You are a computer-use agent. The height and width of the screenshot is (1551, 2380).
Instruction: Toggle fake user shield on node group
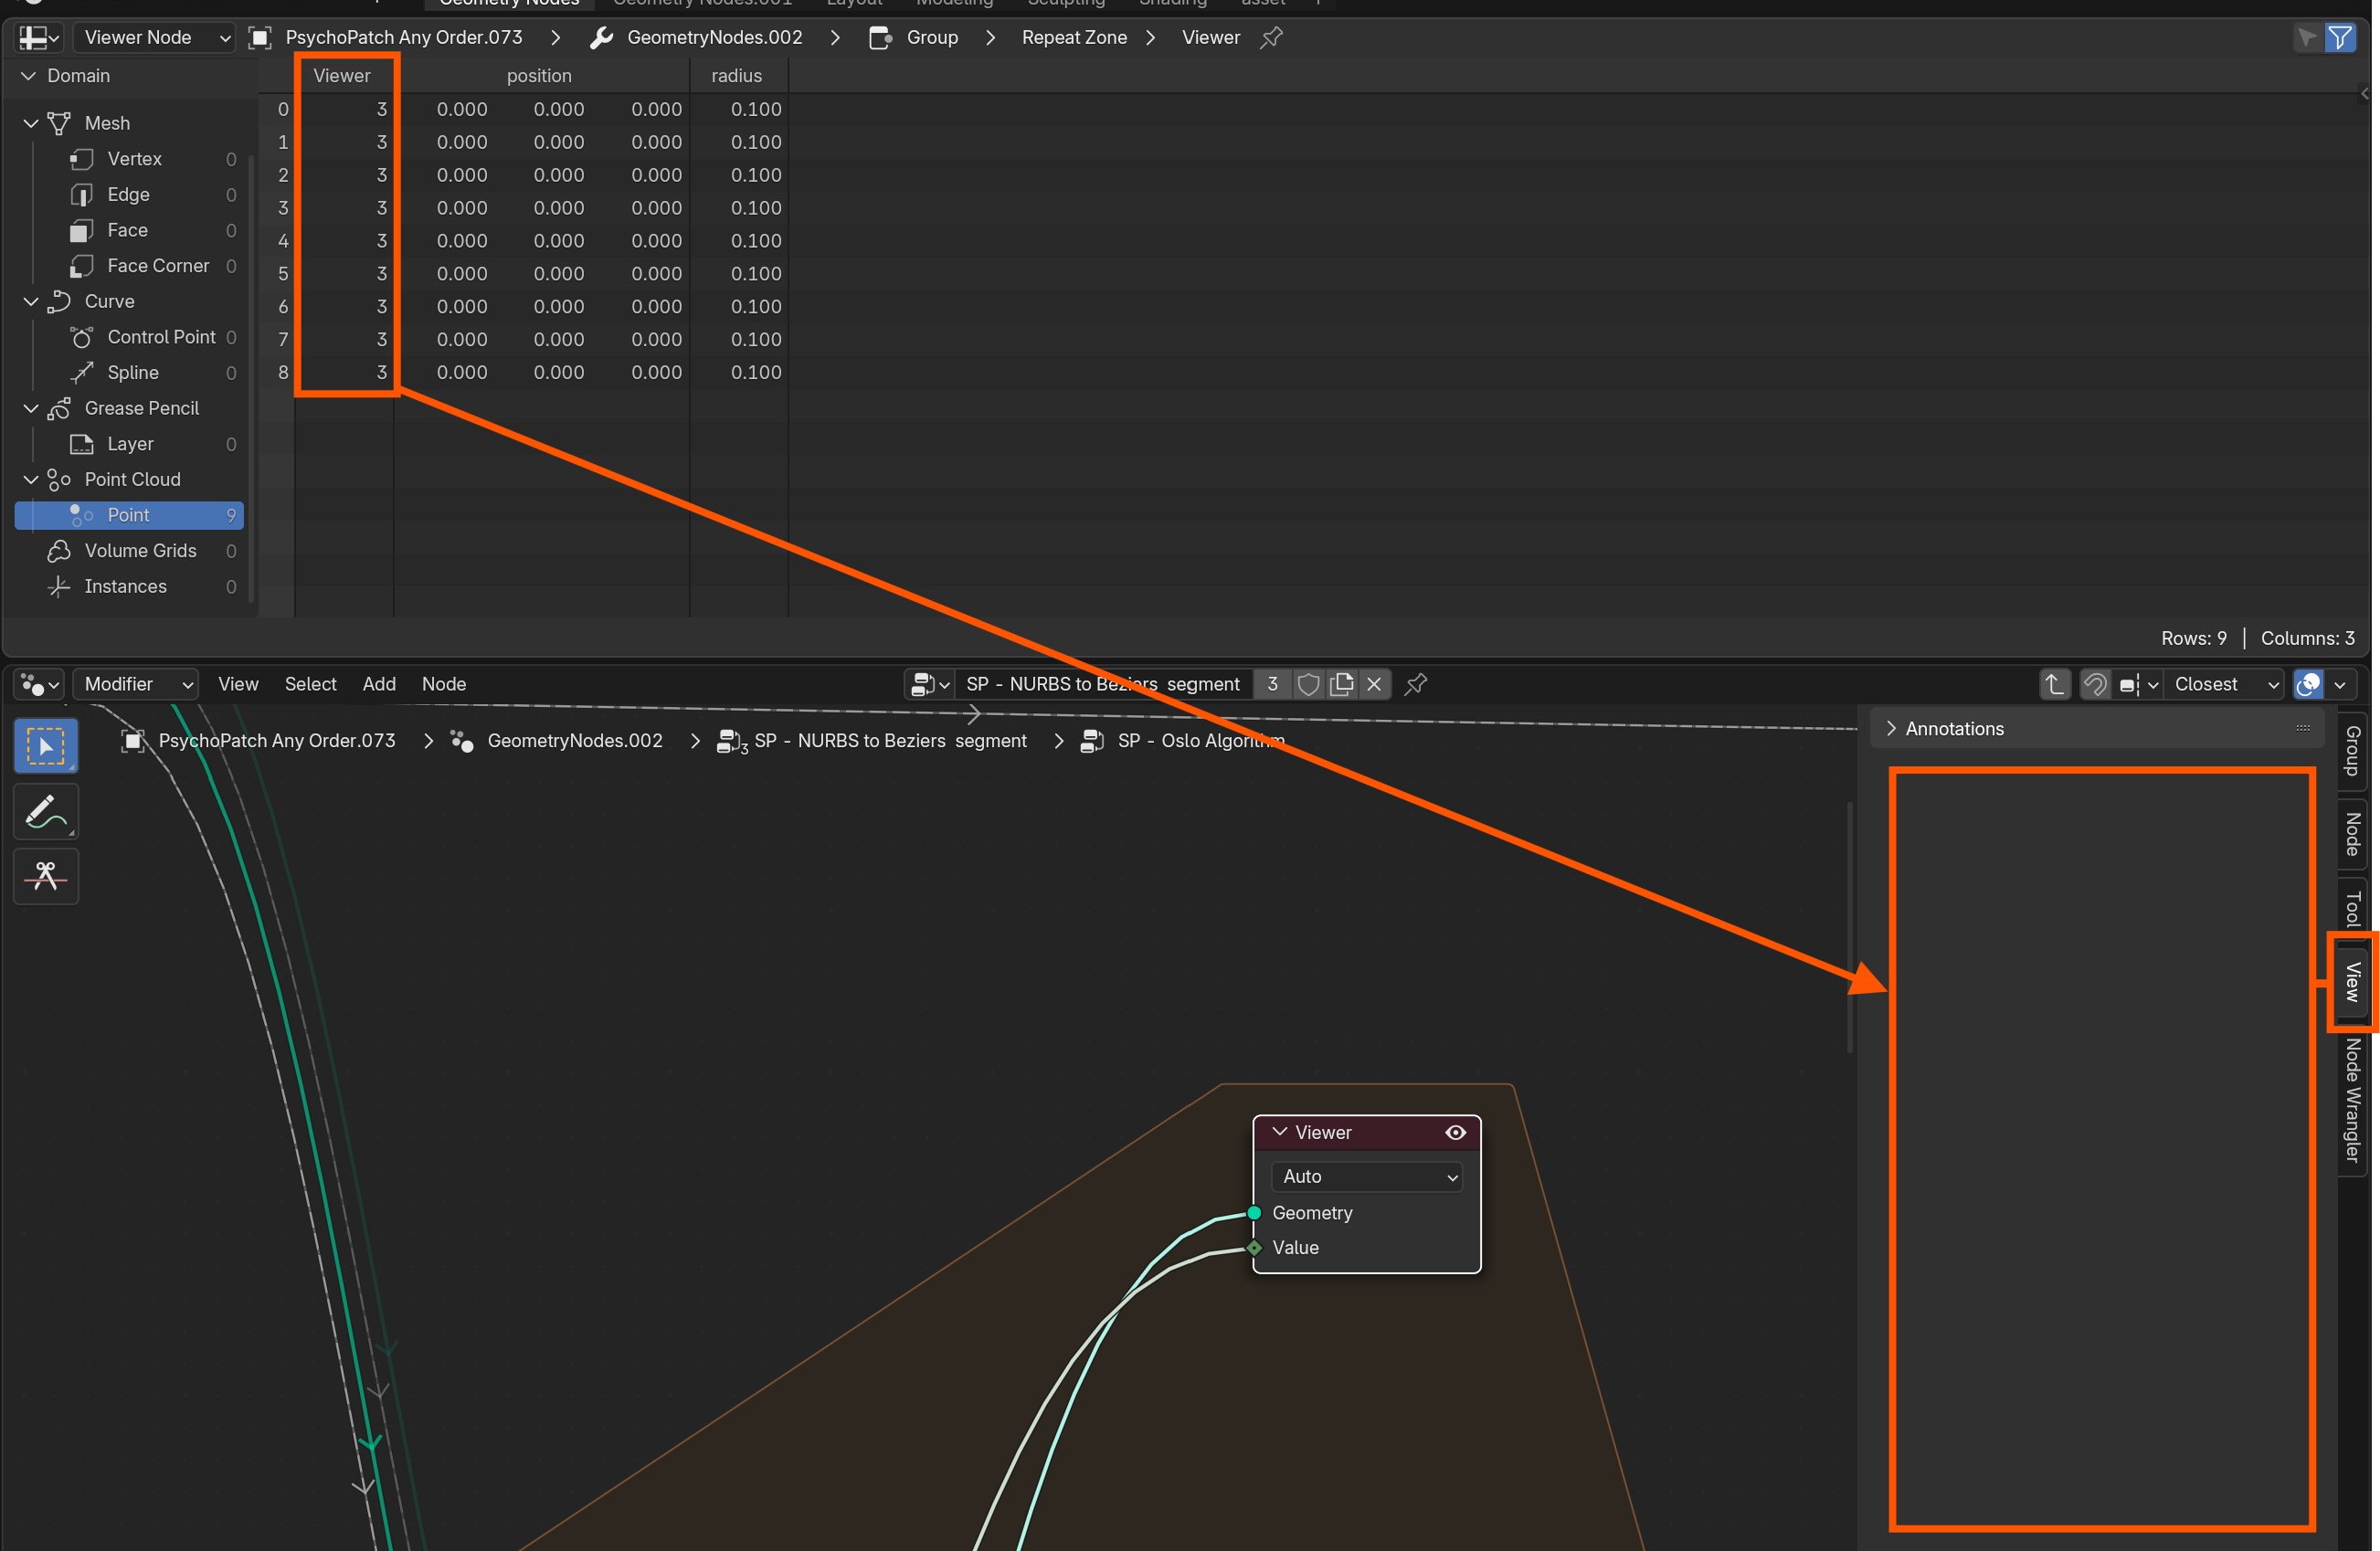[x=1308, y=684]
